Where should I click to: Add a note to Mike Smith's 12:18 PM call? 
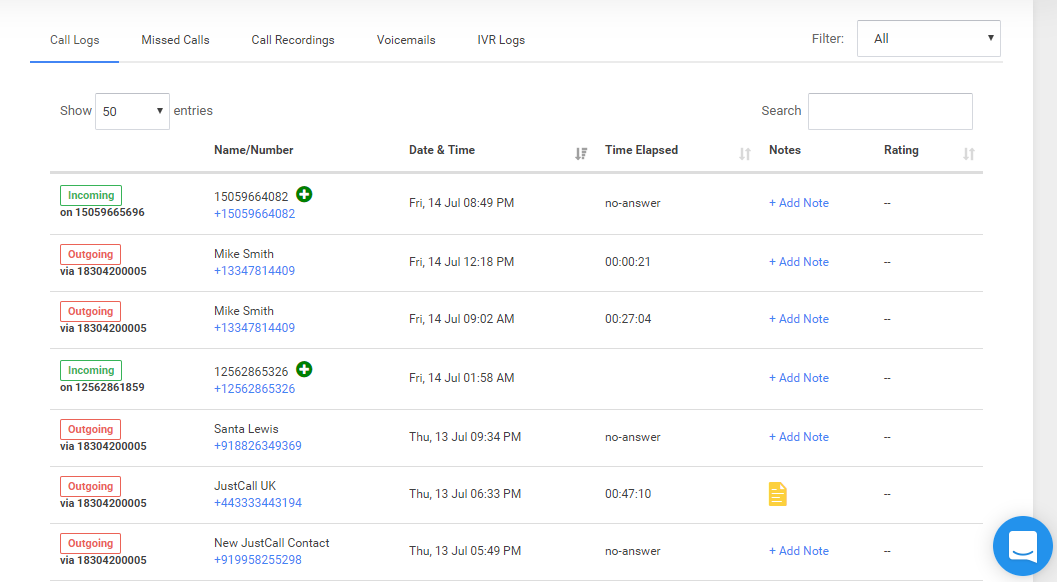pyautogui.click(x=798, y=261)
